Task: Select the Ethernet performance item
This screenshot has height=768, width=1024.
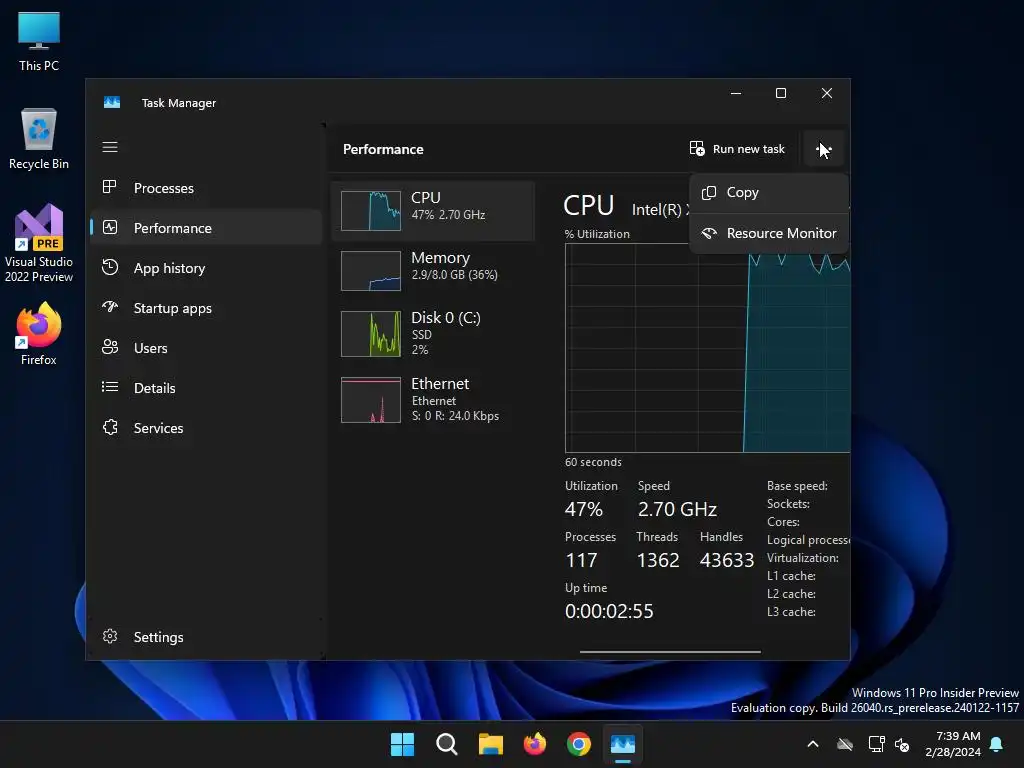Action: [x=433, y=400]
